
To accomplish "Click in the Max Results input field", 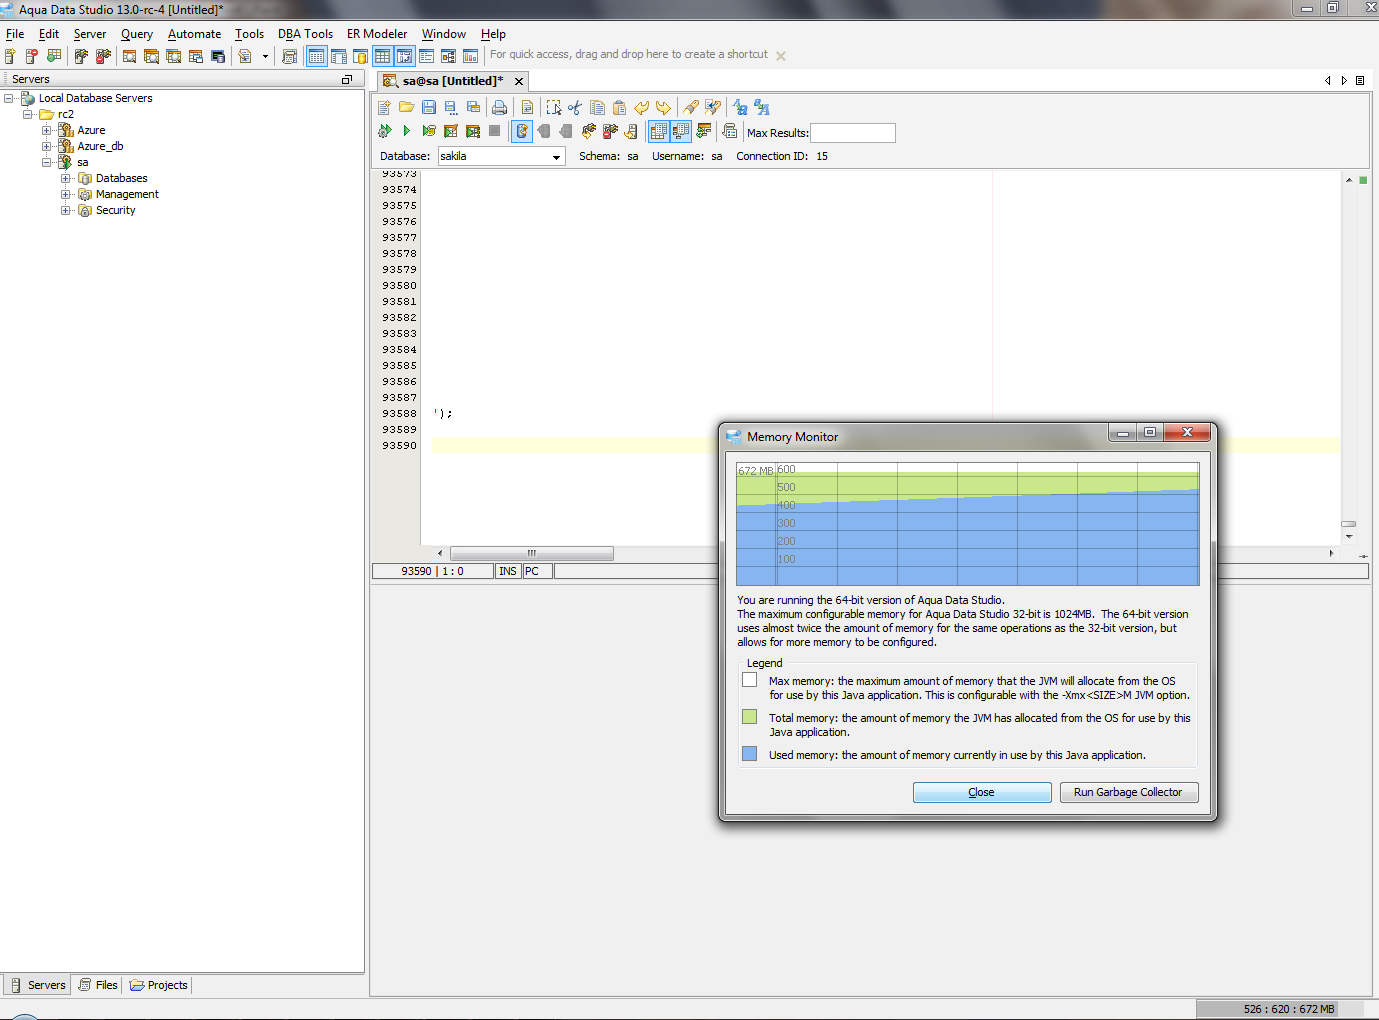I will (x=853, y=133).
